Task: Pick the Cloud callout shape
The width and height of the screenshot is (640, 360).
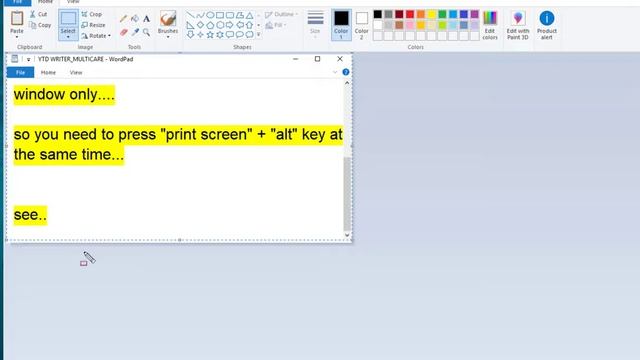Action: 249,35
